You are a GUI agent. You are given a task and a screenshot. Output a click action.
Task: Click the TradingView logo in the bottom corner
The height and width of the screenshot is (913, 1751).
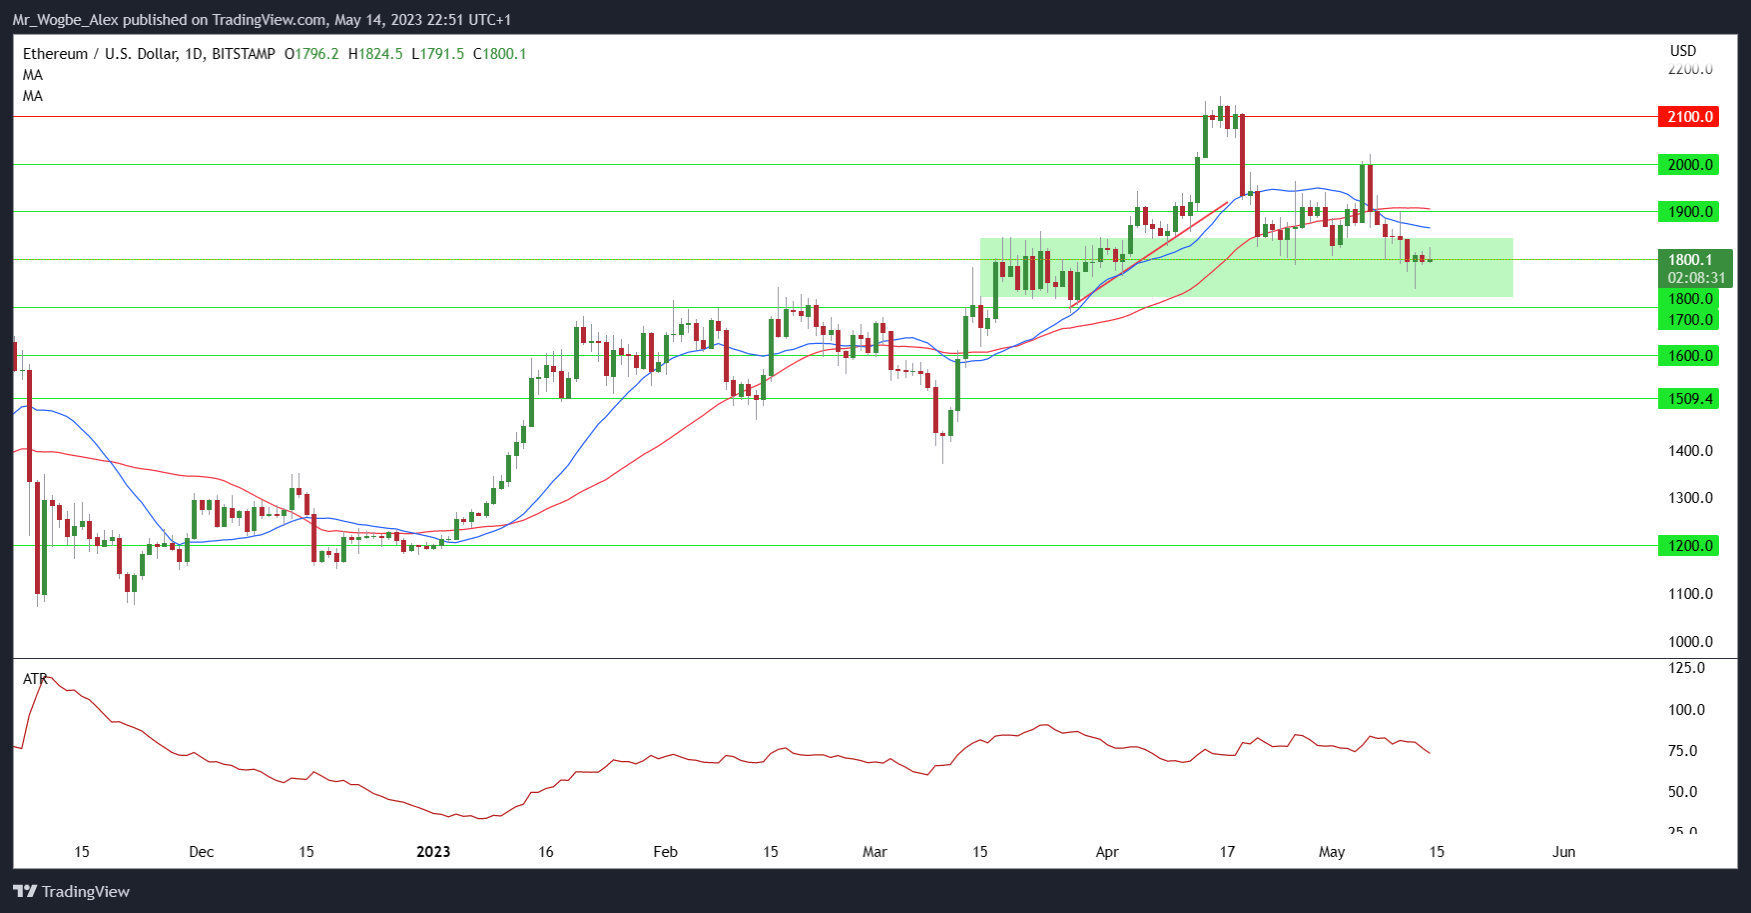[71, 891]
